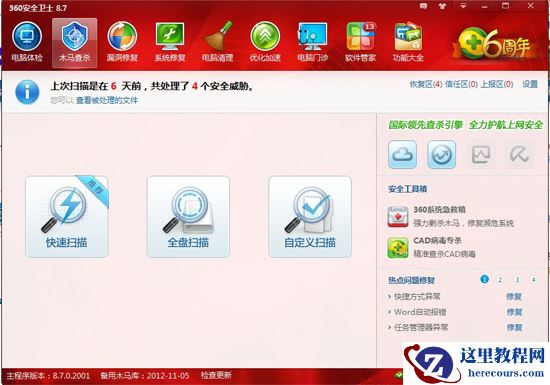Open the main menu dropdown in title bar
Viewport: 550px width, 385px height.
click(463, 6)
